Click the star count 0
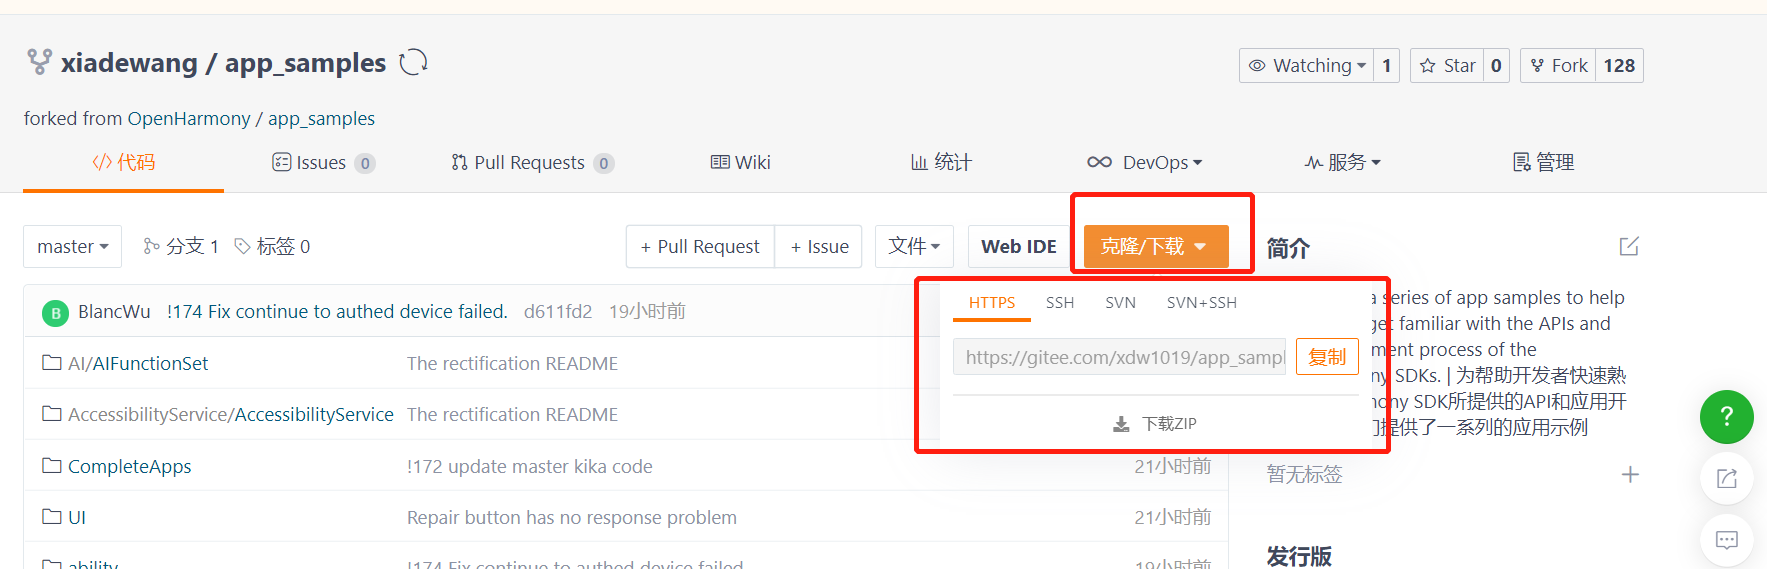This screenshot has width=1767, height=569. 1496,66
